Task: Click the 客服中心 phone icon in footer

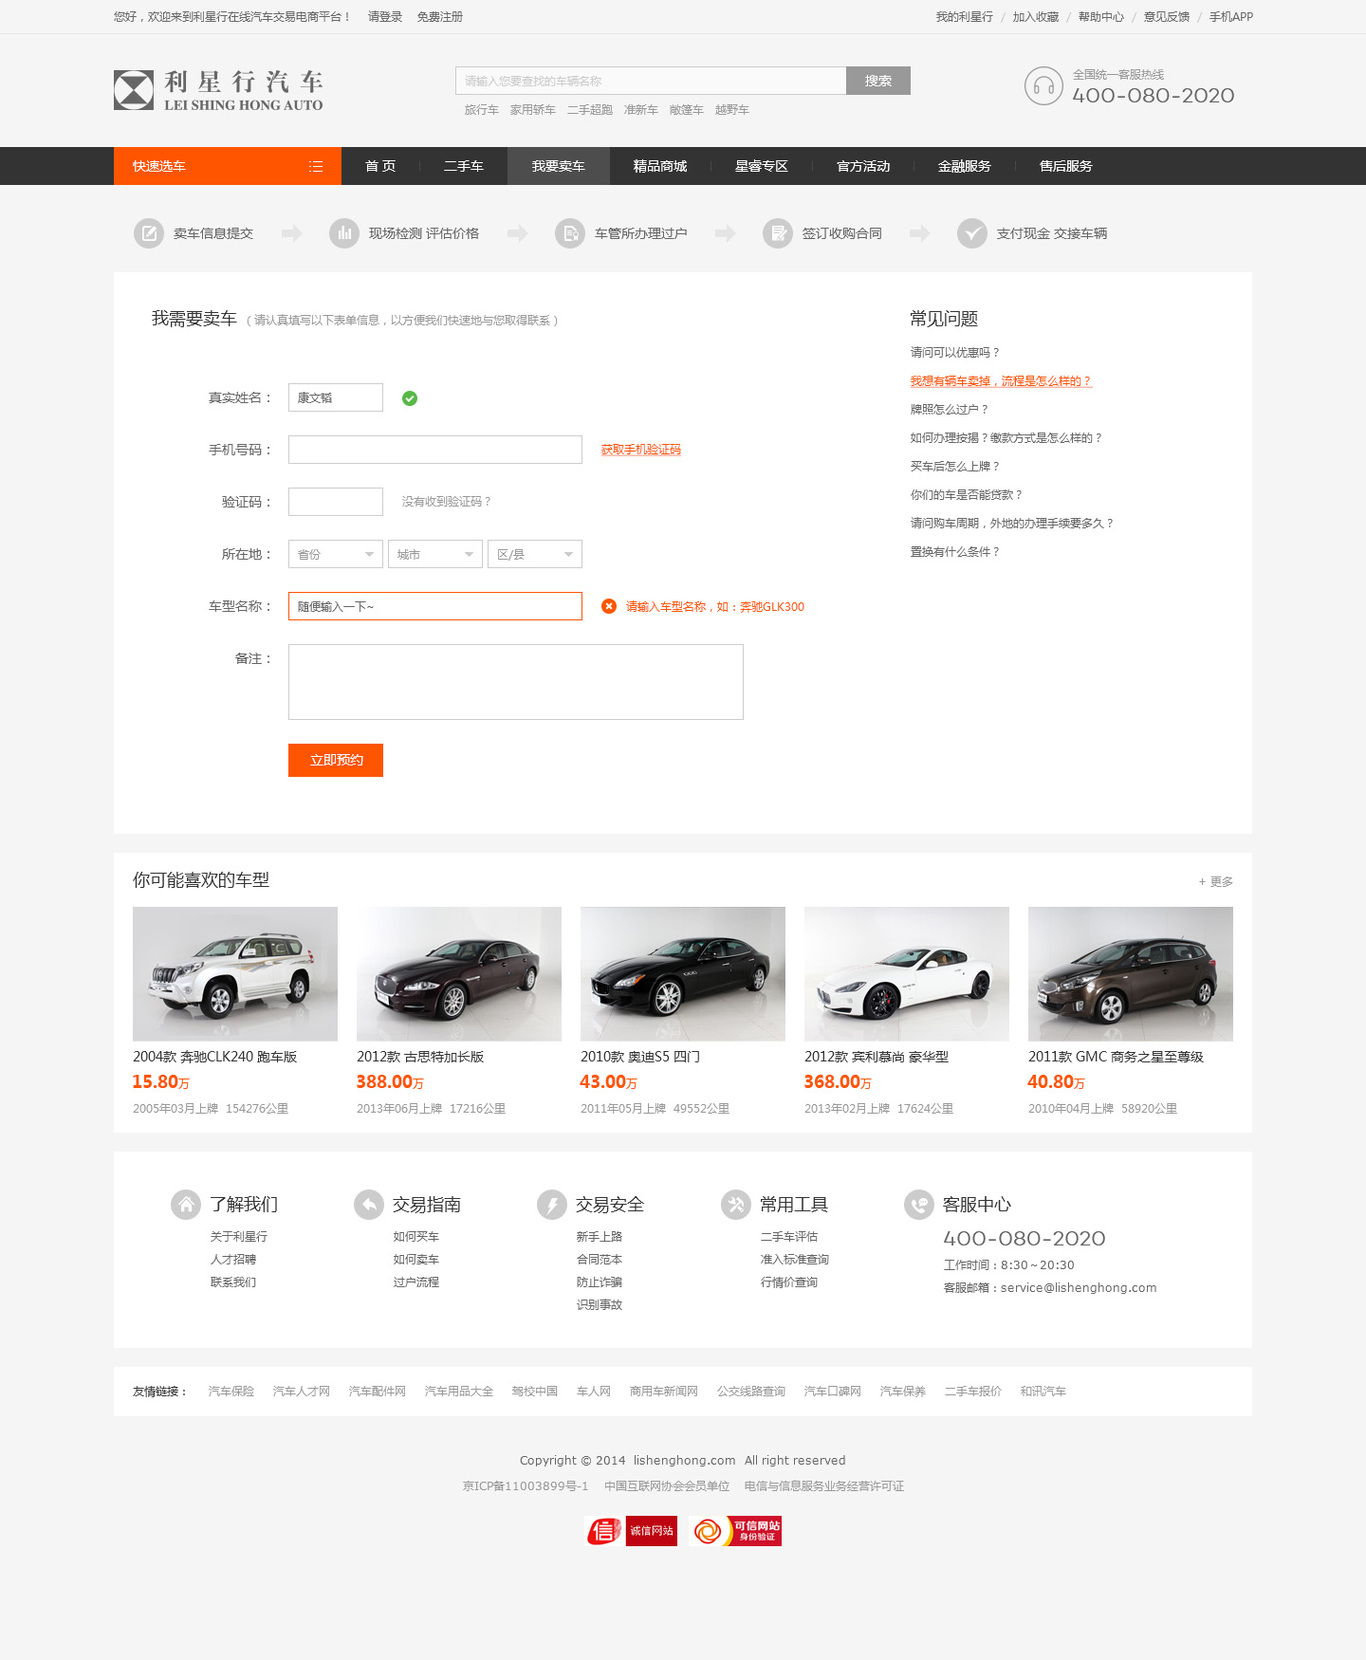Action: 919,1204
